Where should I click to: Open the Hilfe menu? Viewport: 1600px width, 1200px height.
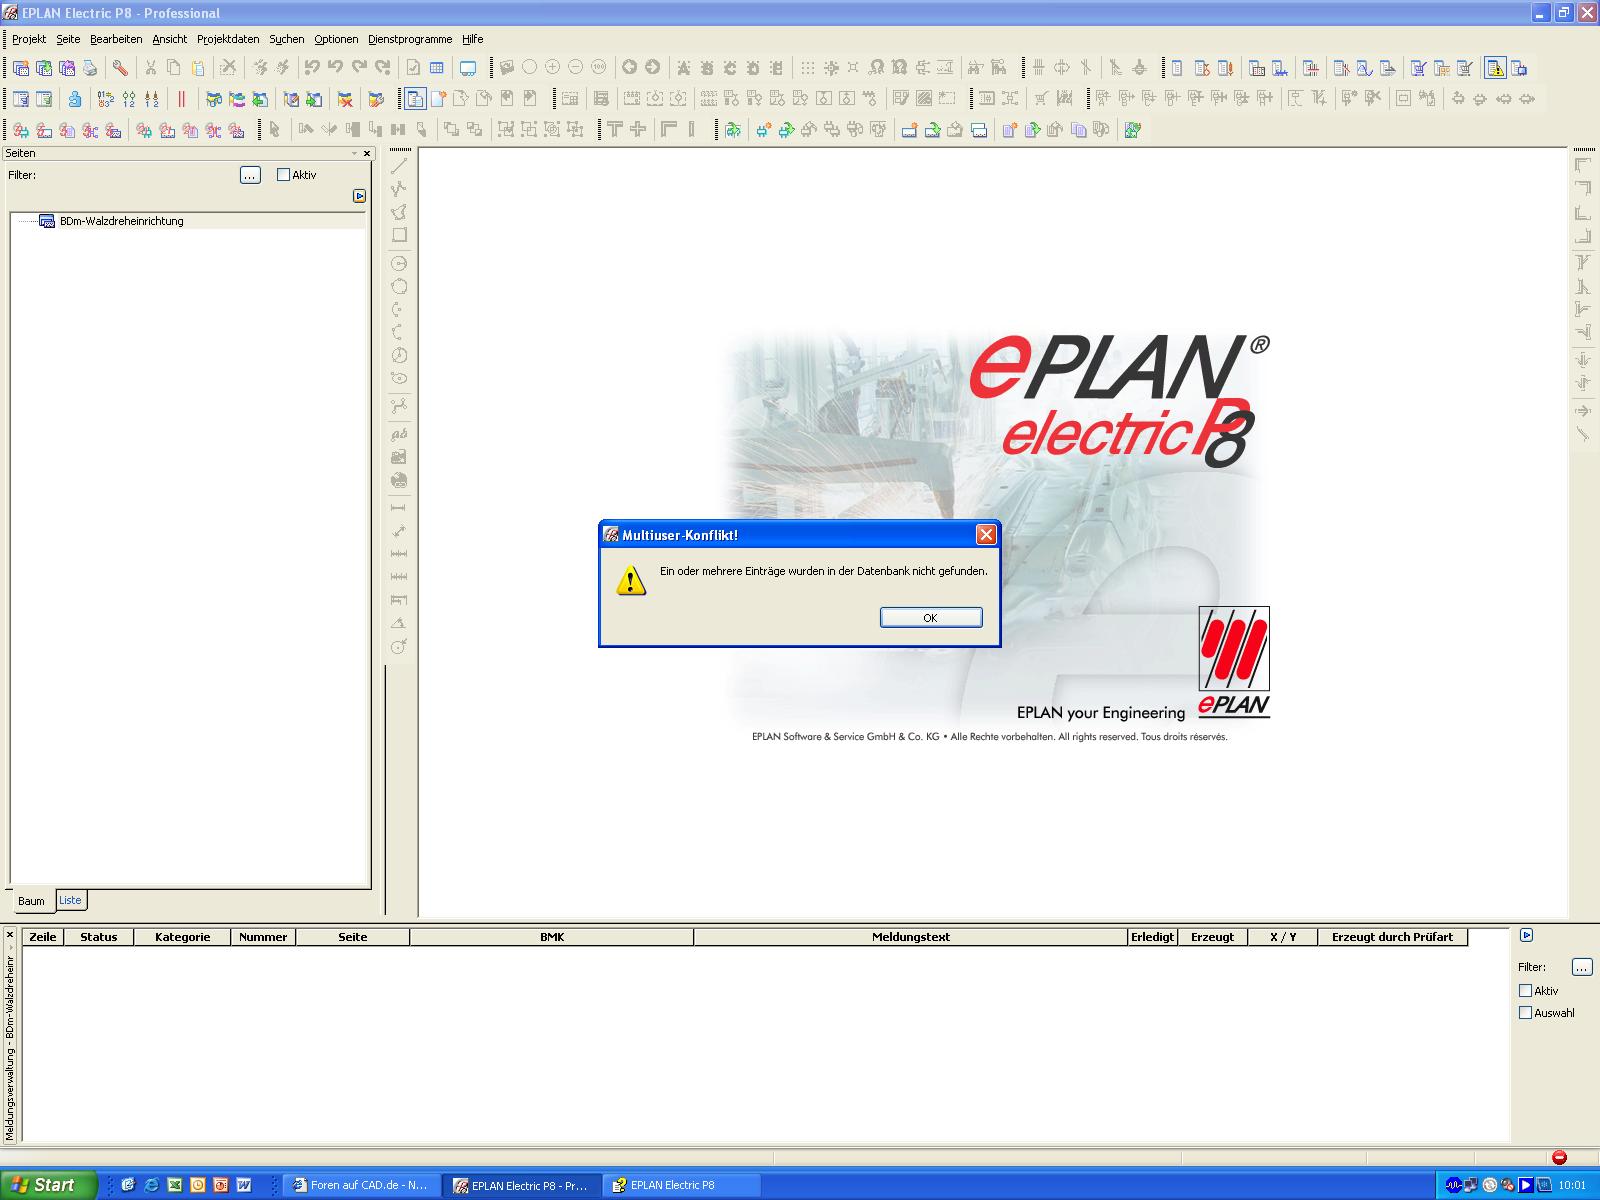[473, 39]
